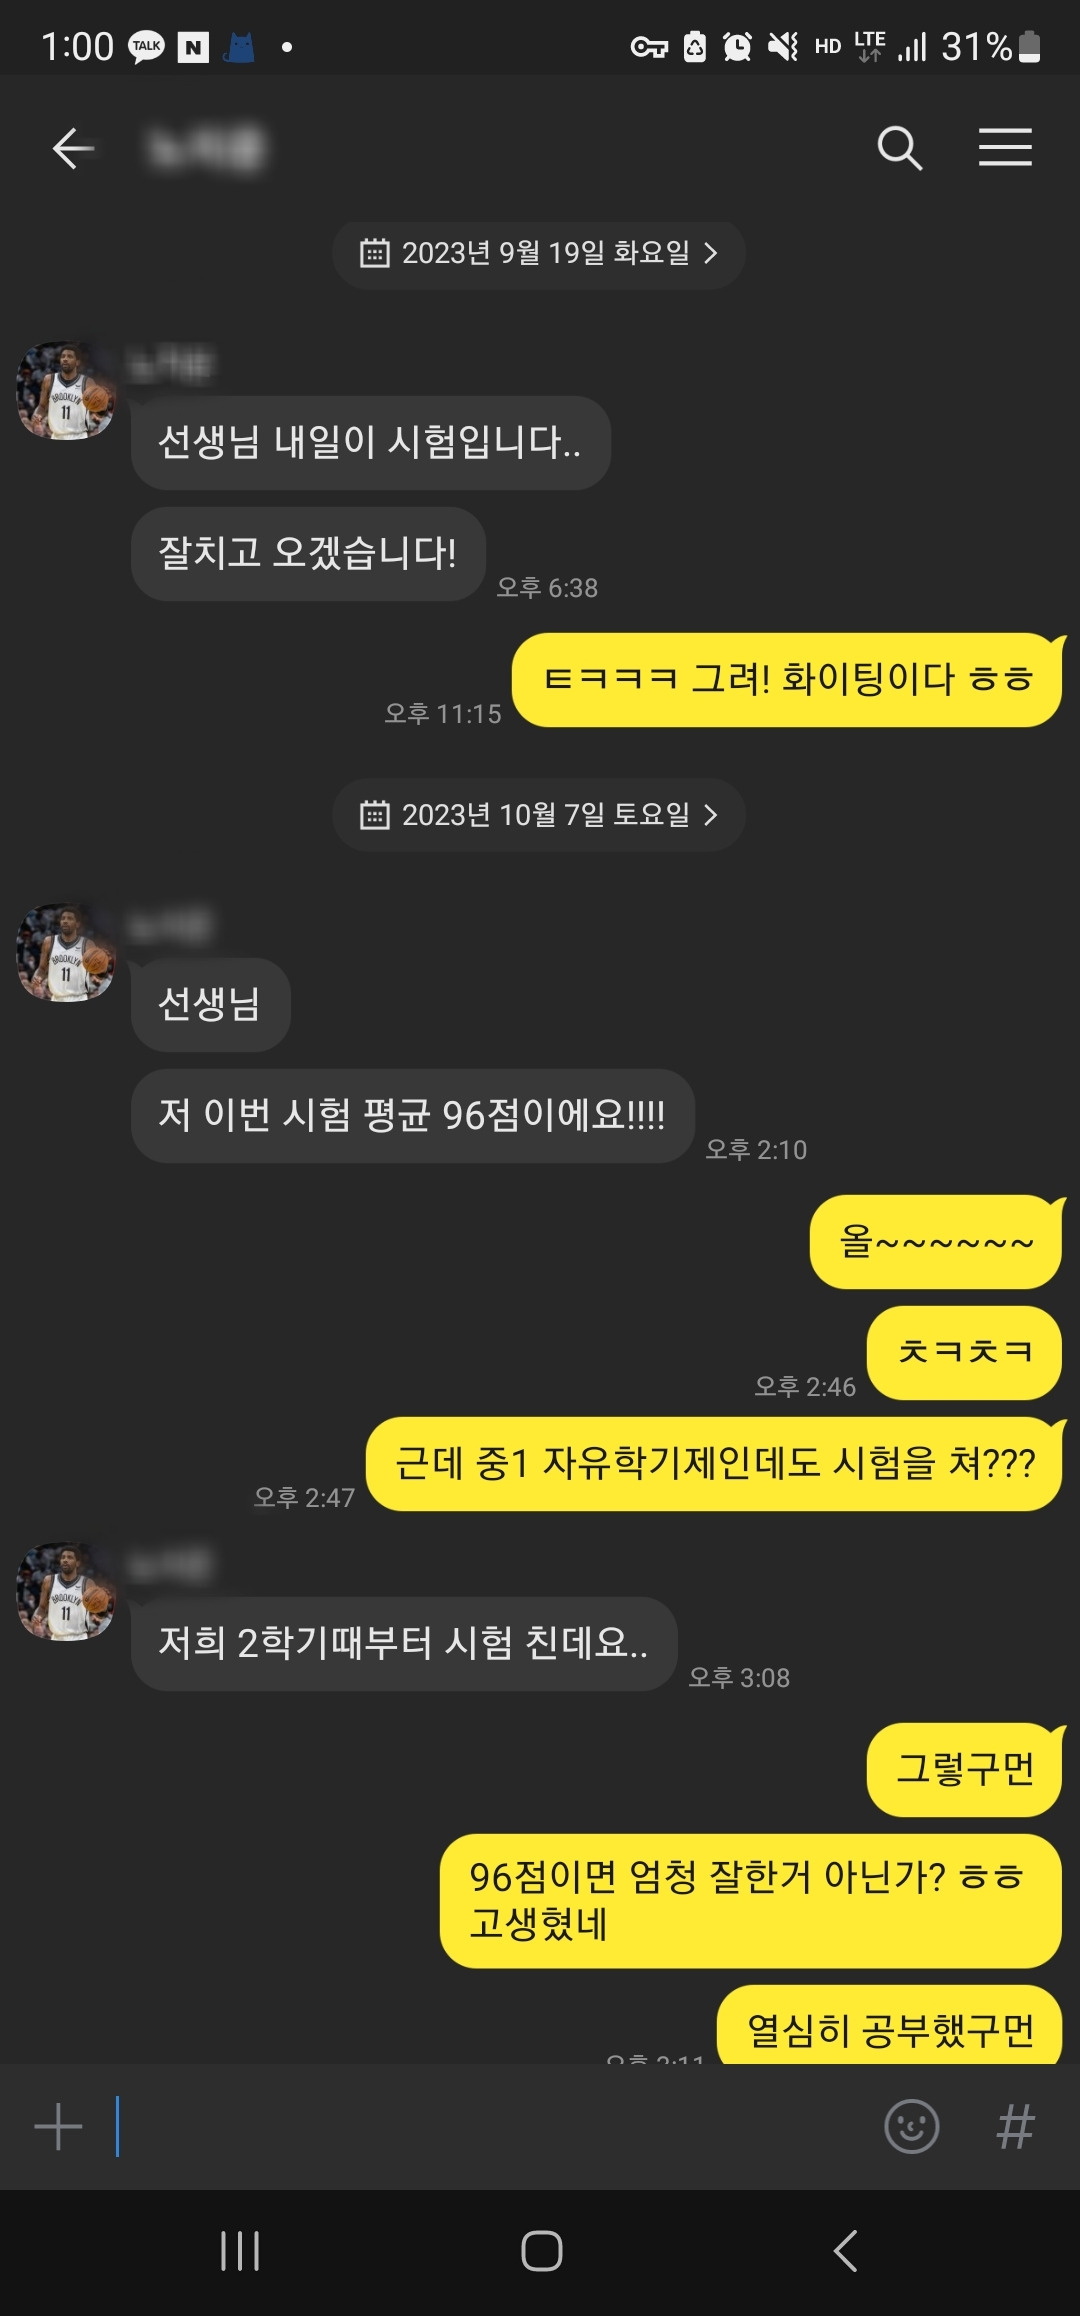This screenshot has width=1080, height=2316.
Task: Tap the back arrow in chat header
Action: tap(73, 149)
